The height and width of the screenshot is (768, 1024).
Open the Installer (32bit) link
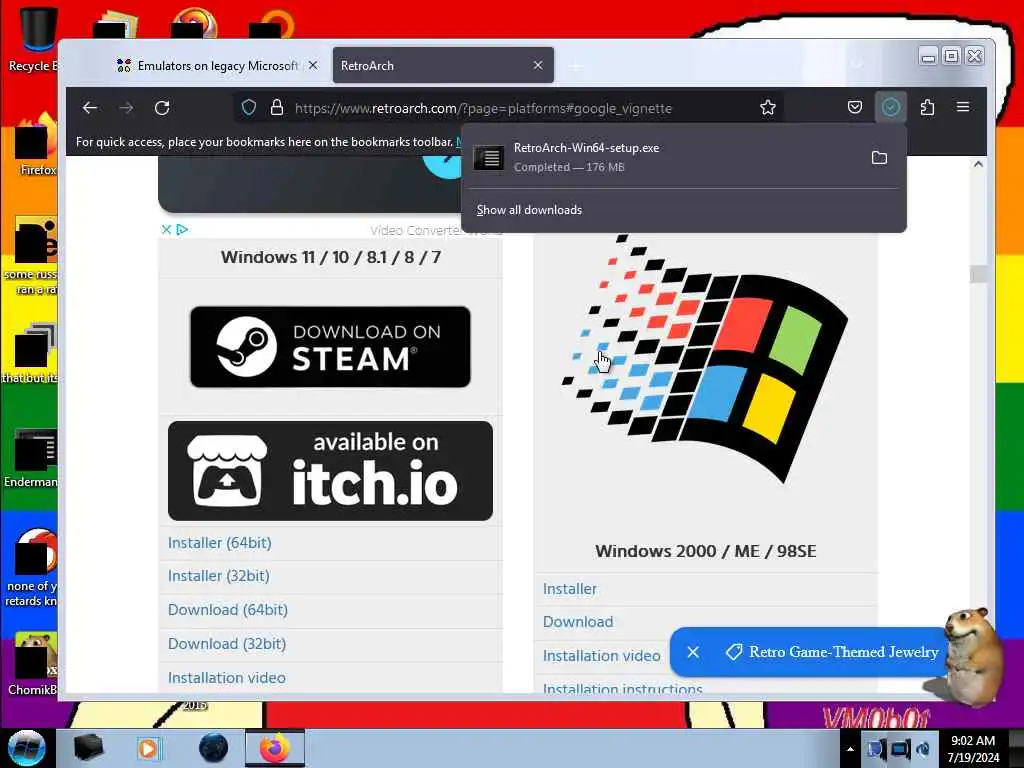click(219, 576)
